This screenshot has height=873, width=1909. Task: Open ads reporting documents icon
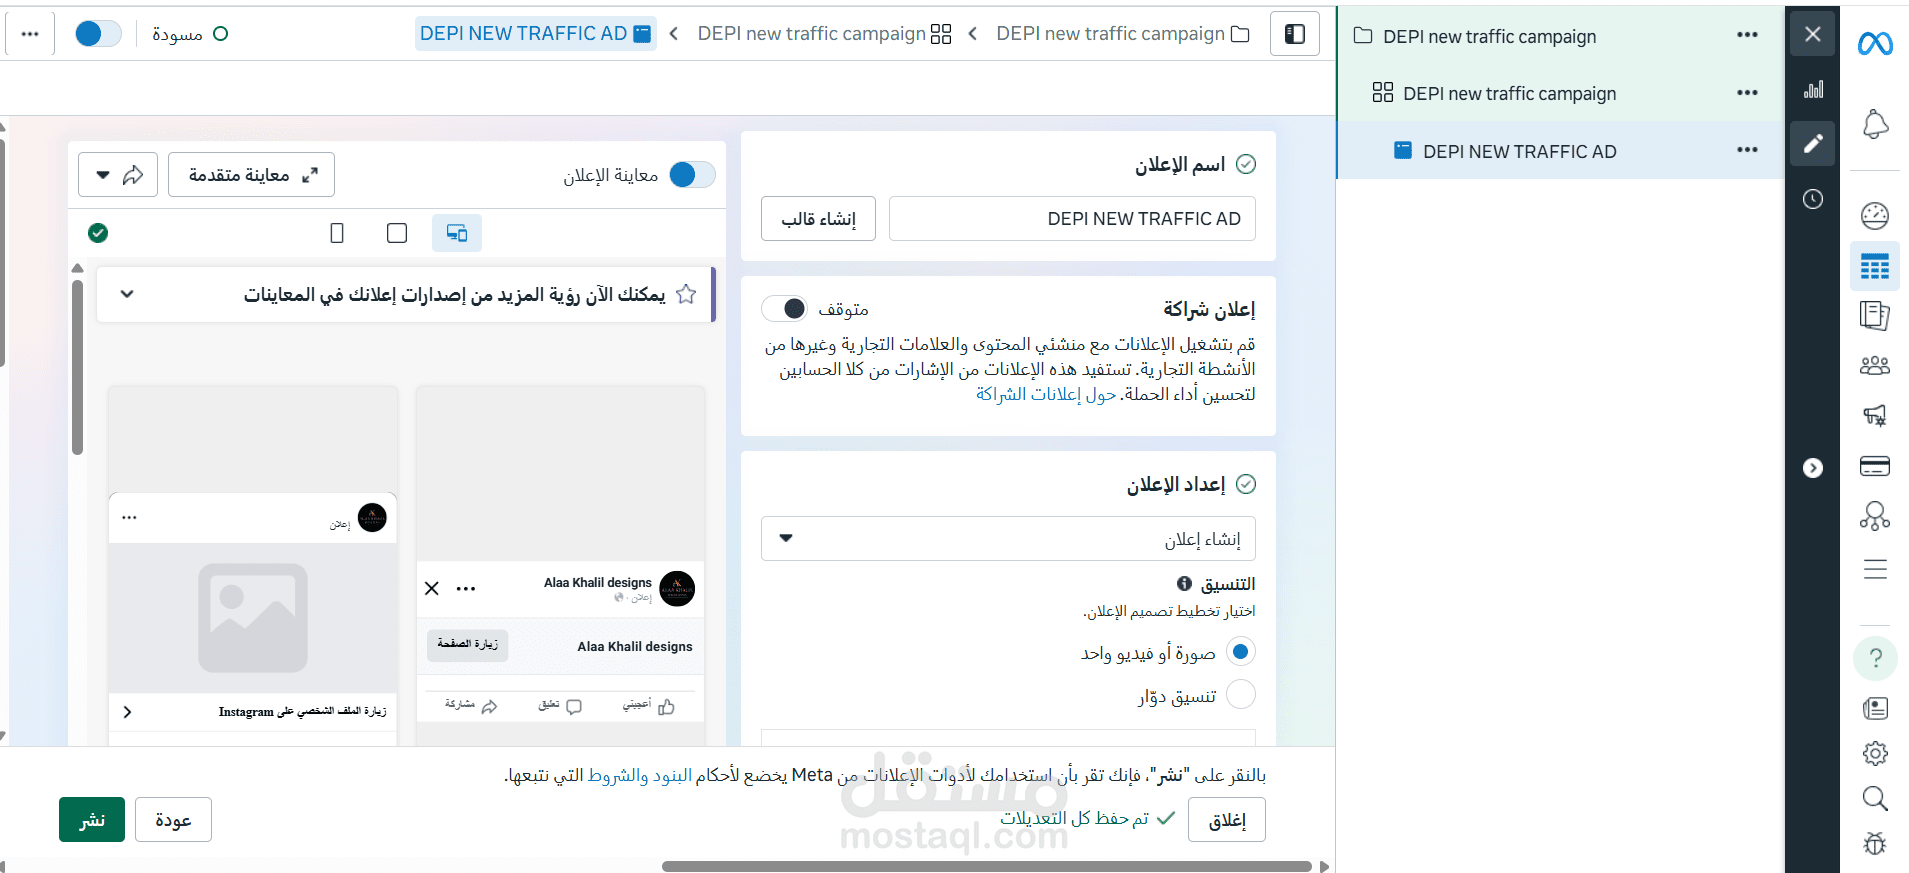pos(1875,316)
